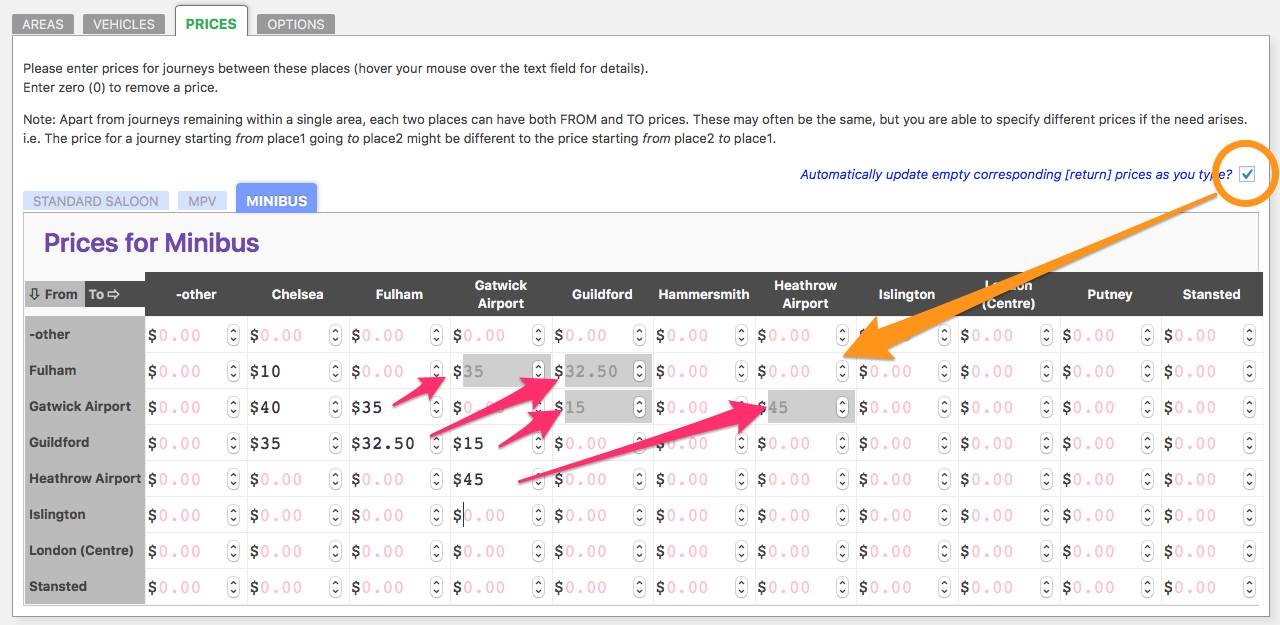Click the 'Chelsea' column header
The image size is (1280, 625).
[x=297, y=294]
